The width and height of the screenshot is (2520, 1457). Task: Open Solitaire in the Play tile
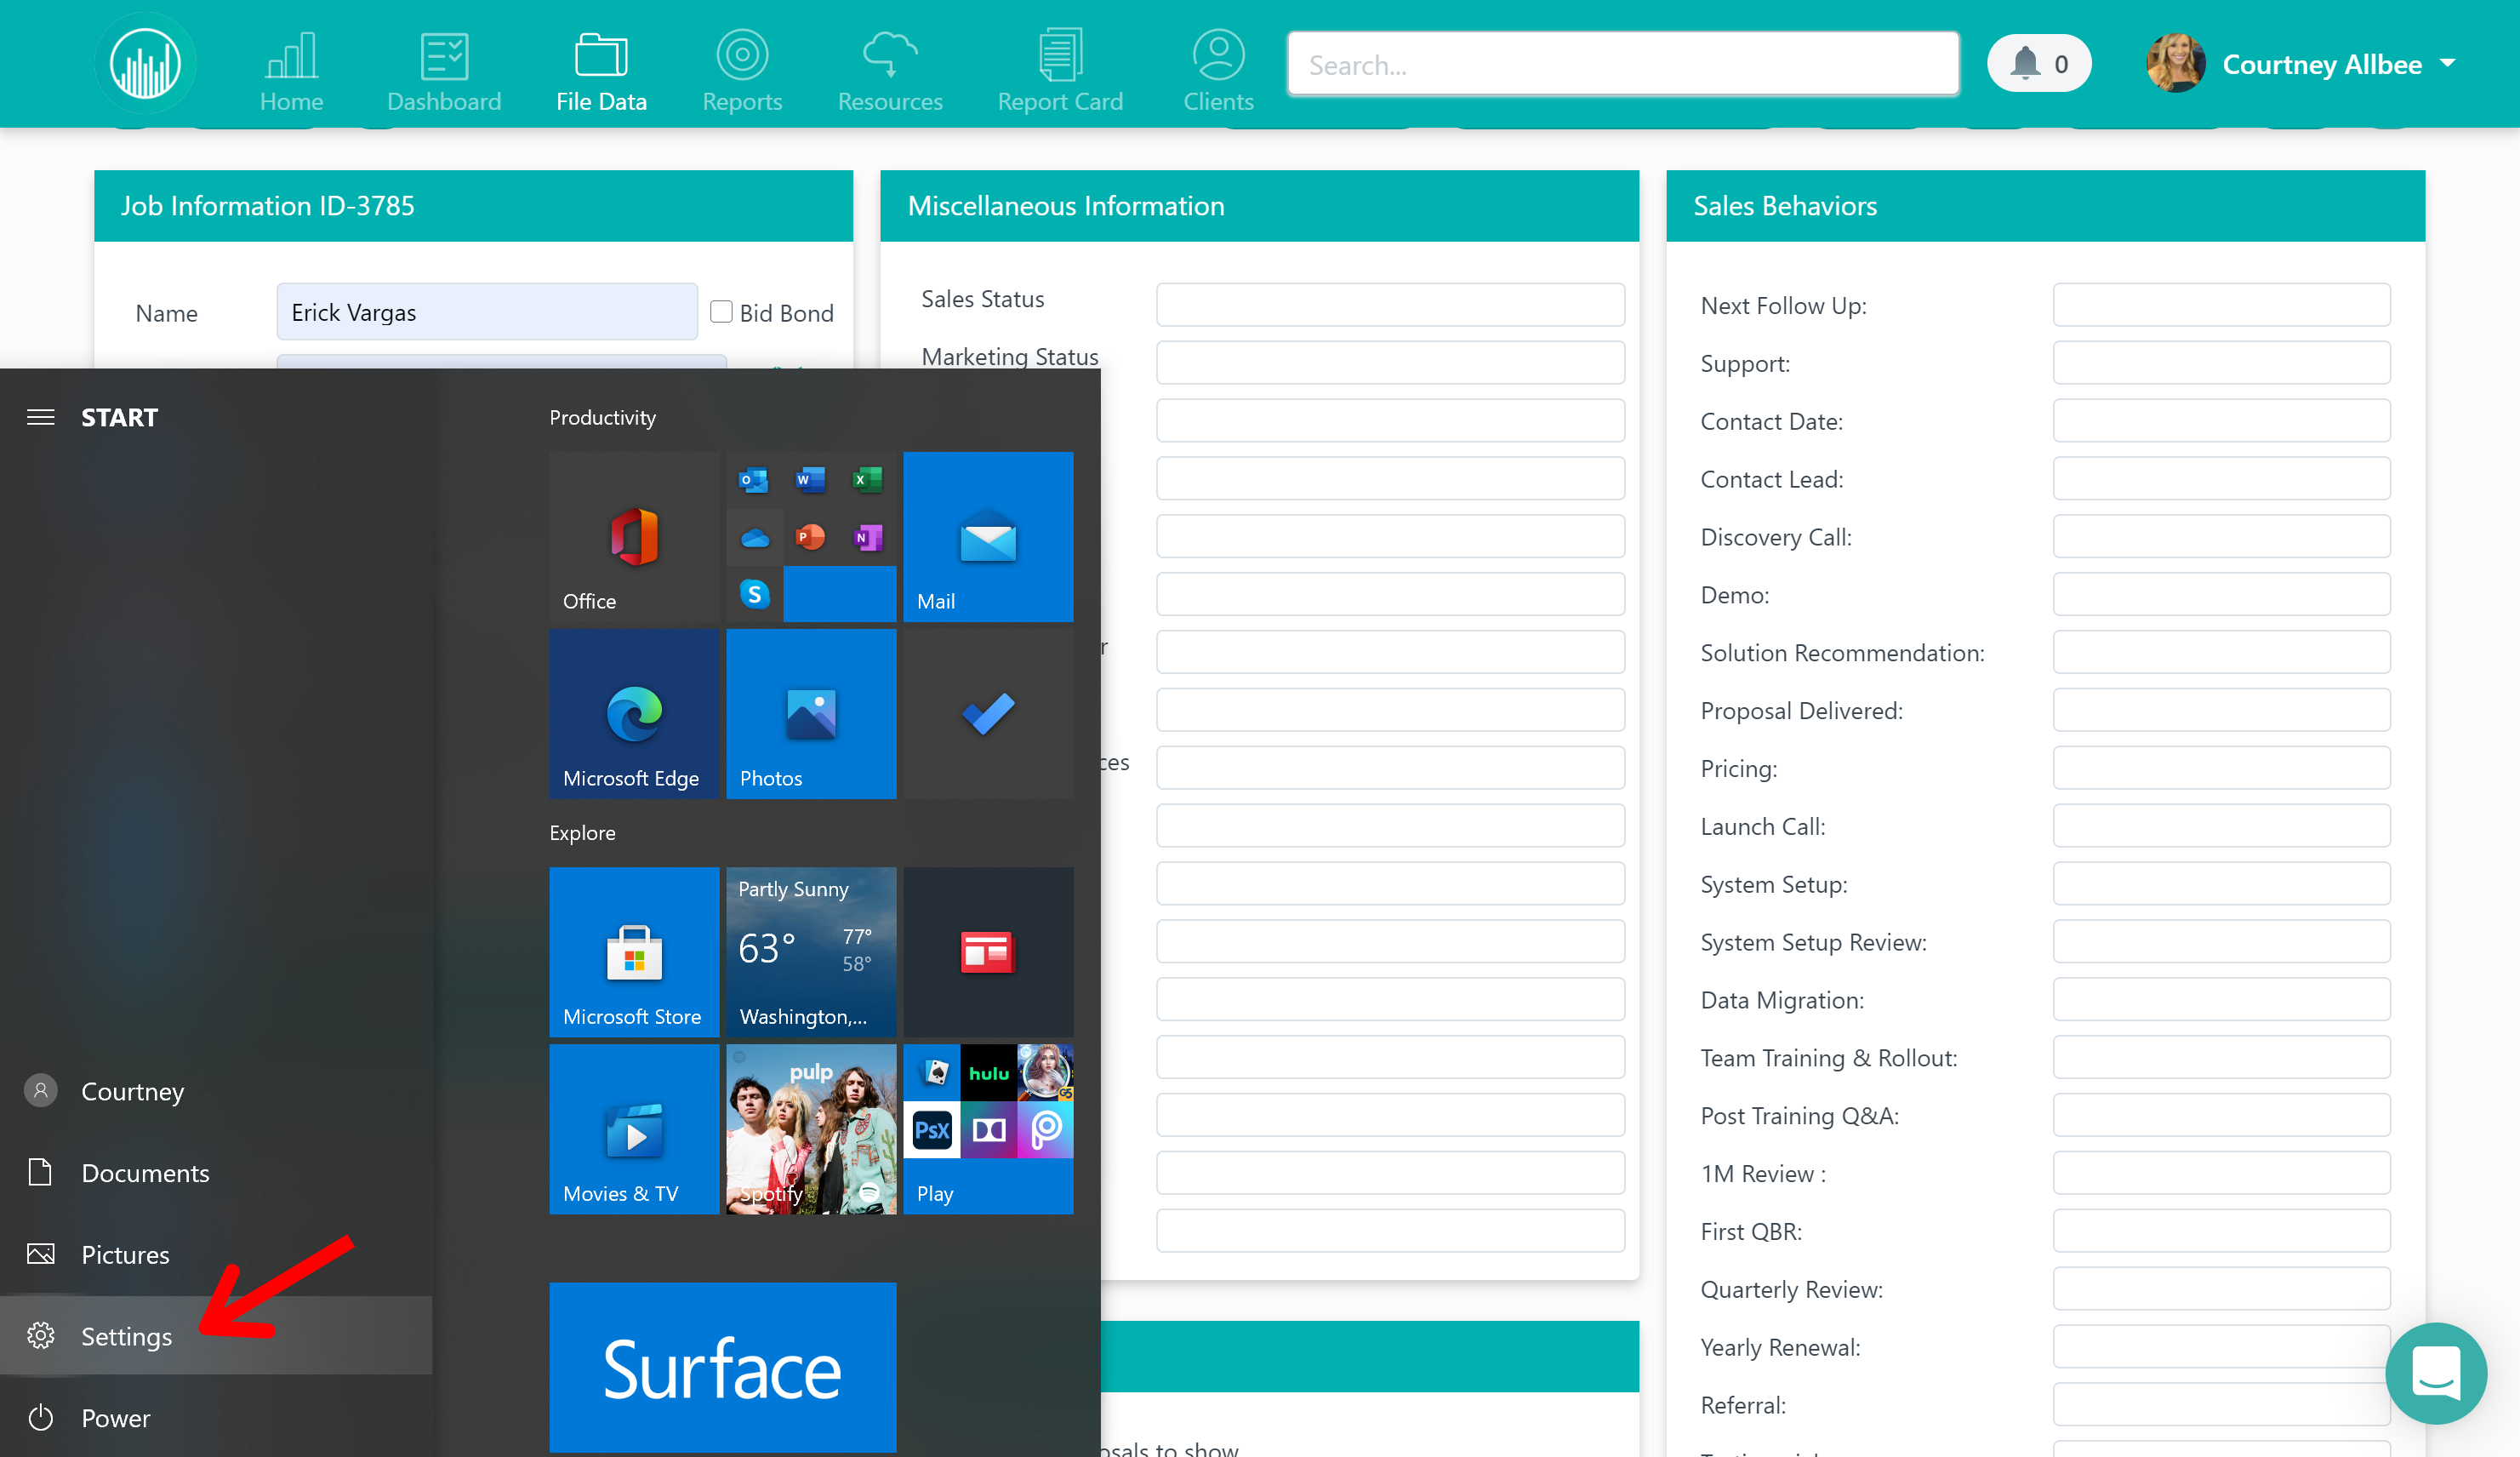(932, 1072)
